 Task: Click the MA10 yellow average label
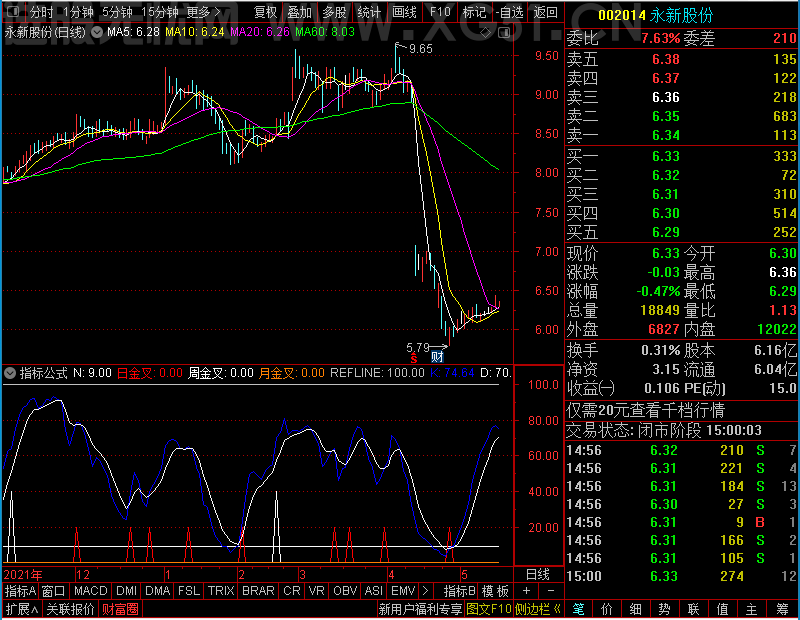[195, 32]
